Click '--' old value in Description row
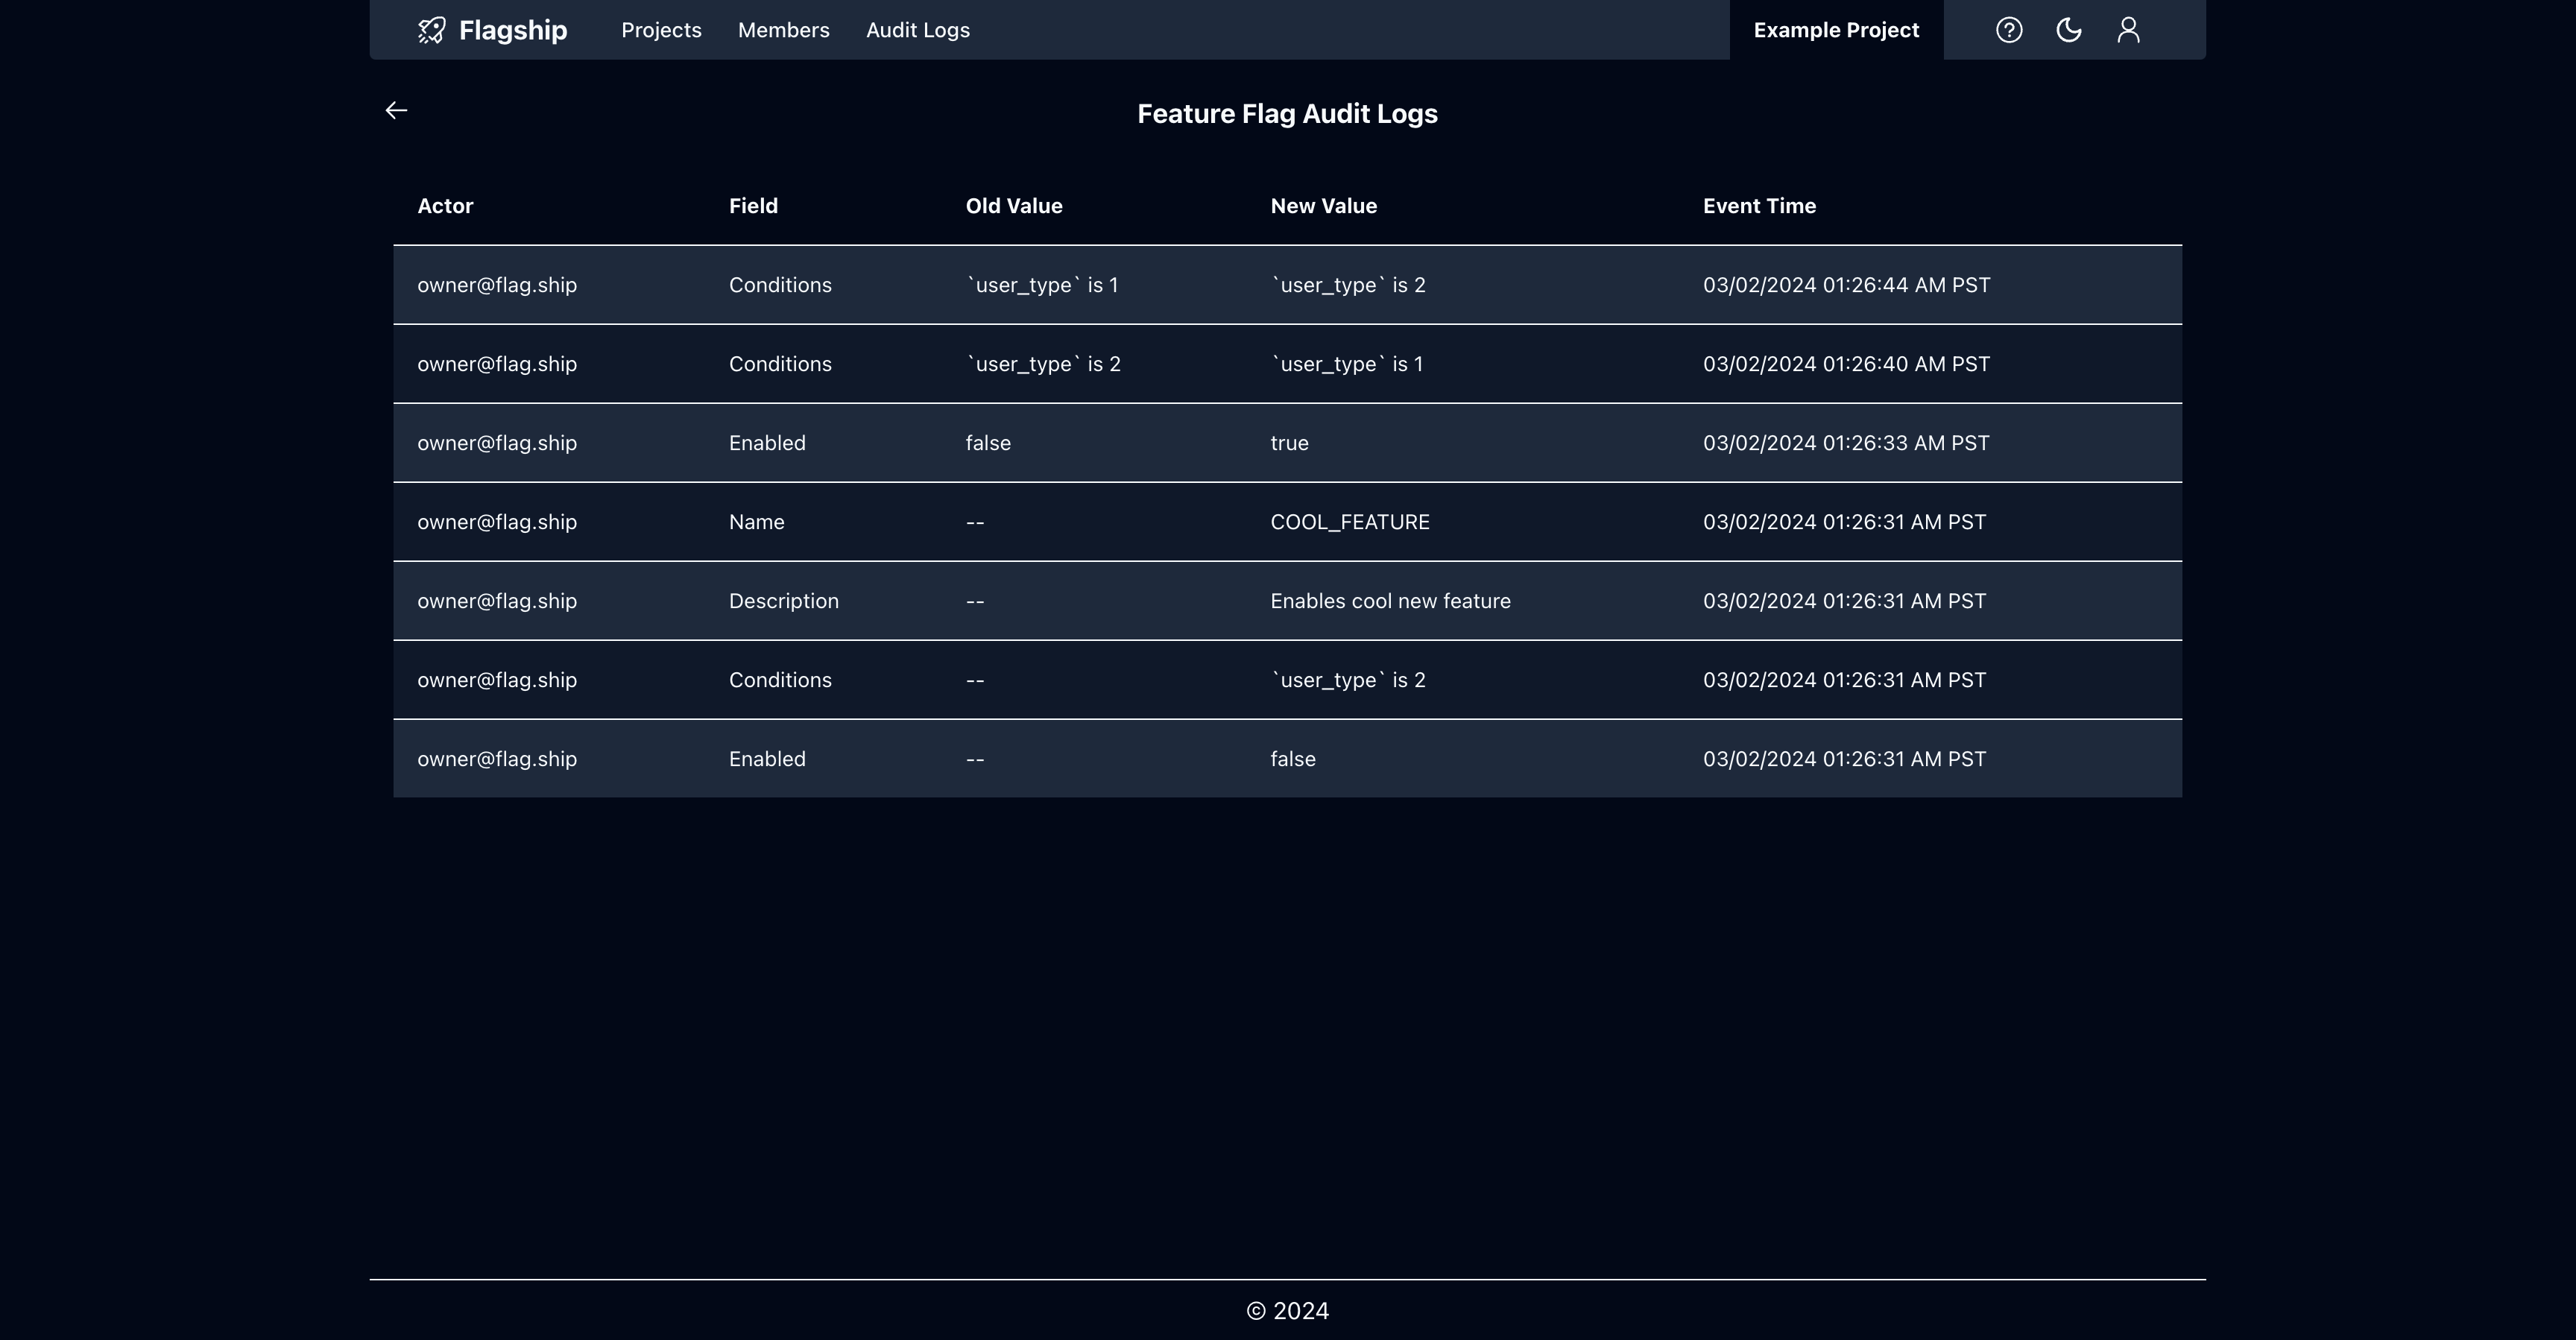2576x1340 pixels. [x=975, y=601]
